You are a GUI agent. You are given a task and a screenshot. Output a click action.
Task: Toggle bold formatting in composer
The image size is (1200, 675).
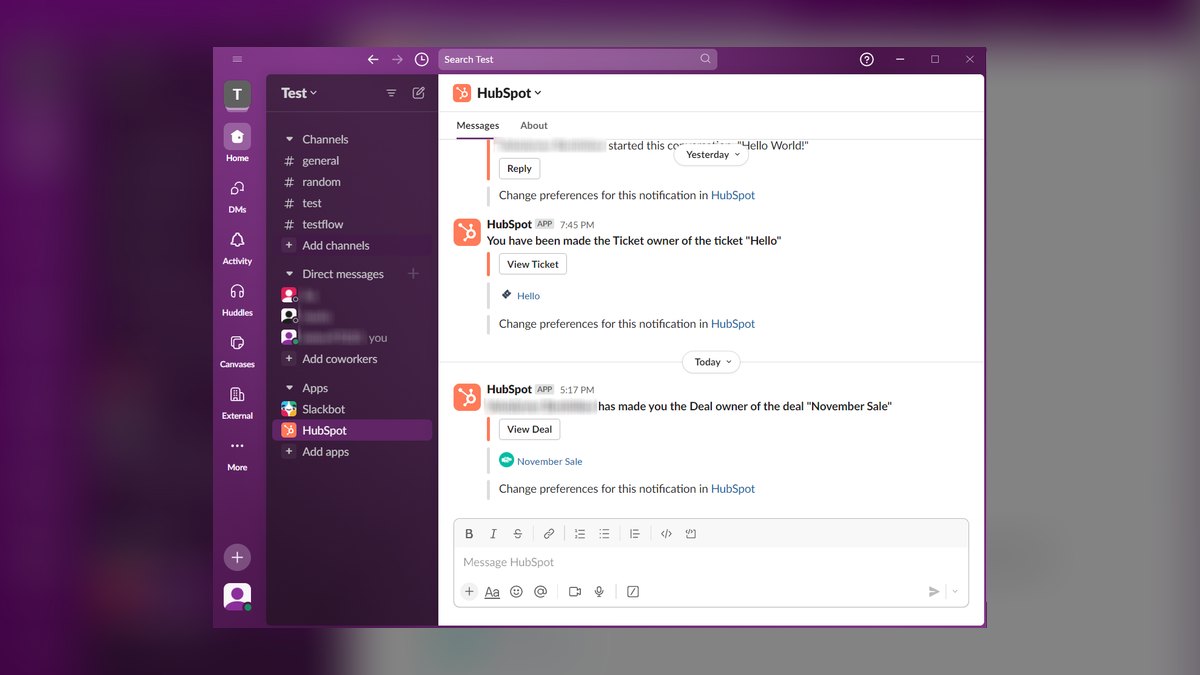click(x=469, y=534)
